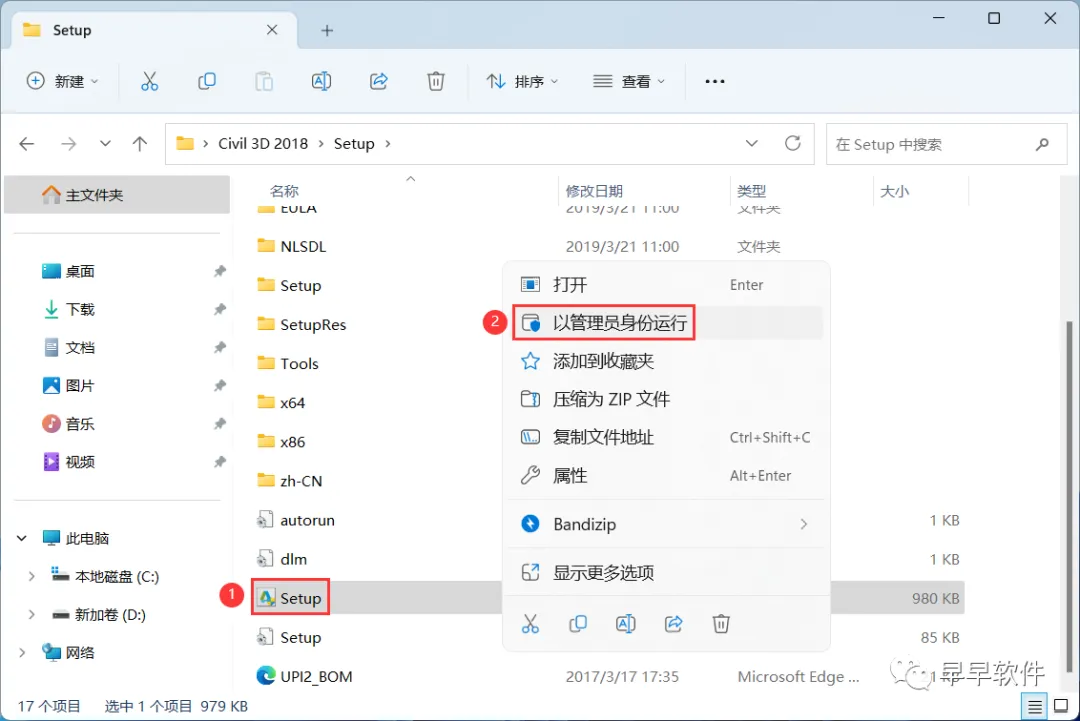1080x721 pixels.
Task: Choose 复制文件地址 from context menu
Action: tap(666, 437)
